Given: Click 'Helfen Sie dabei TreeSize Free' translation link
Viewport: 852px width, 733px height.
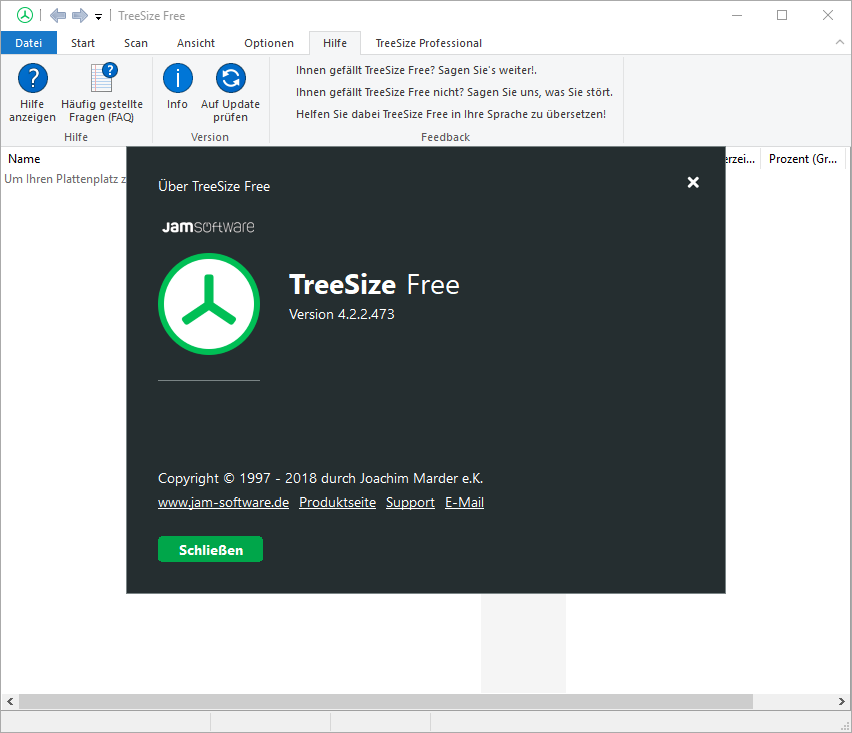Looking at the screenshot, I should pyautogui.click(x=451, y=114).
